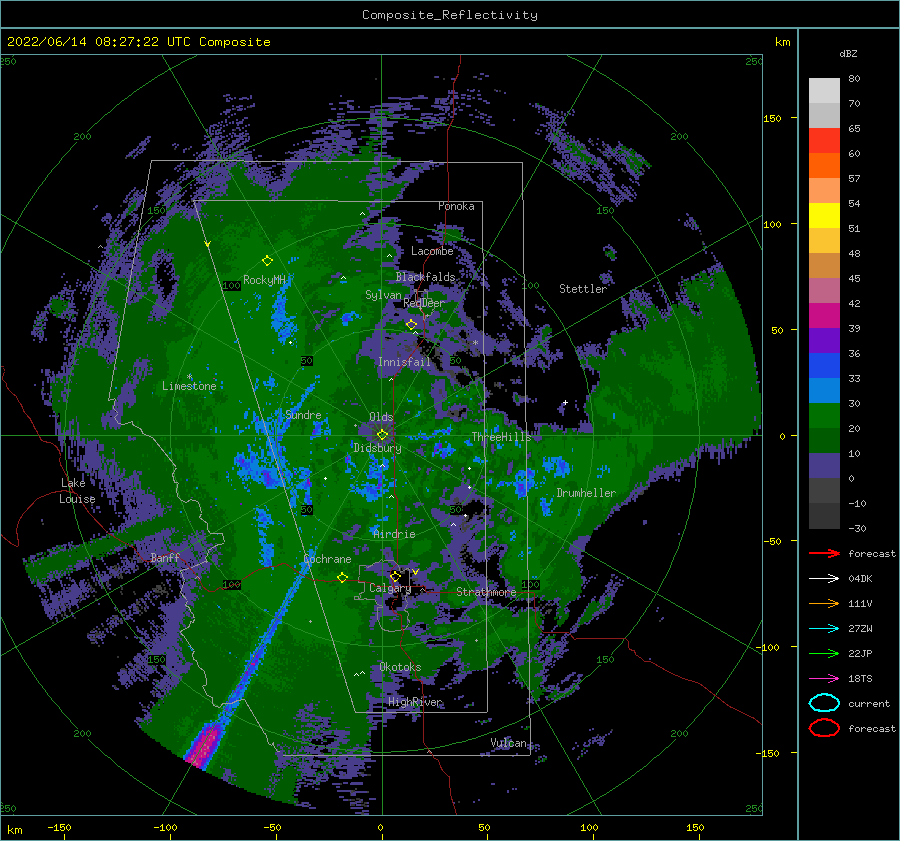Image resolution: width=900 pixels, height=841 pixels.
Task: Click the RedDeer city label
Action: [x=424, y=303]
